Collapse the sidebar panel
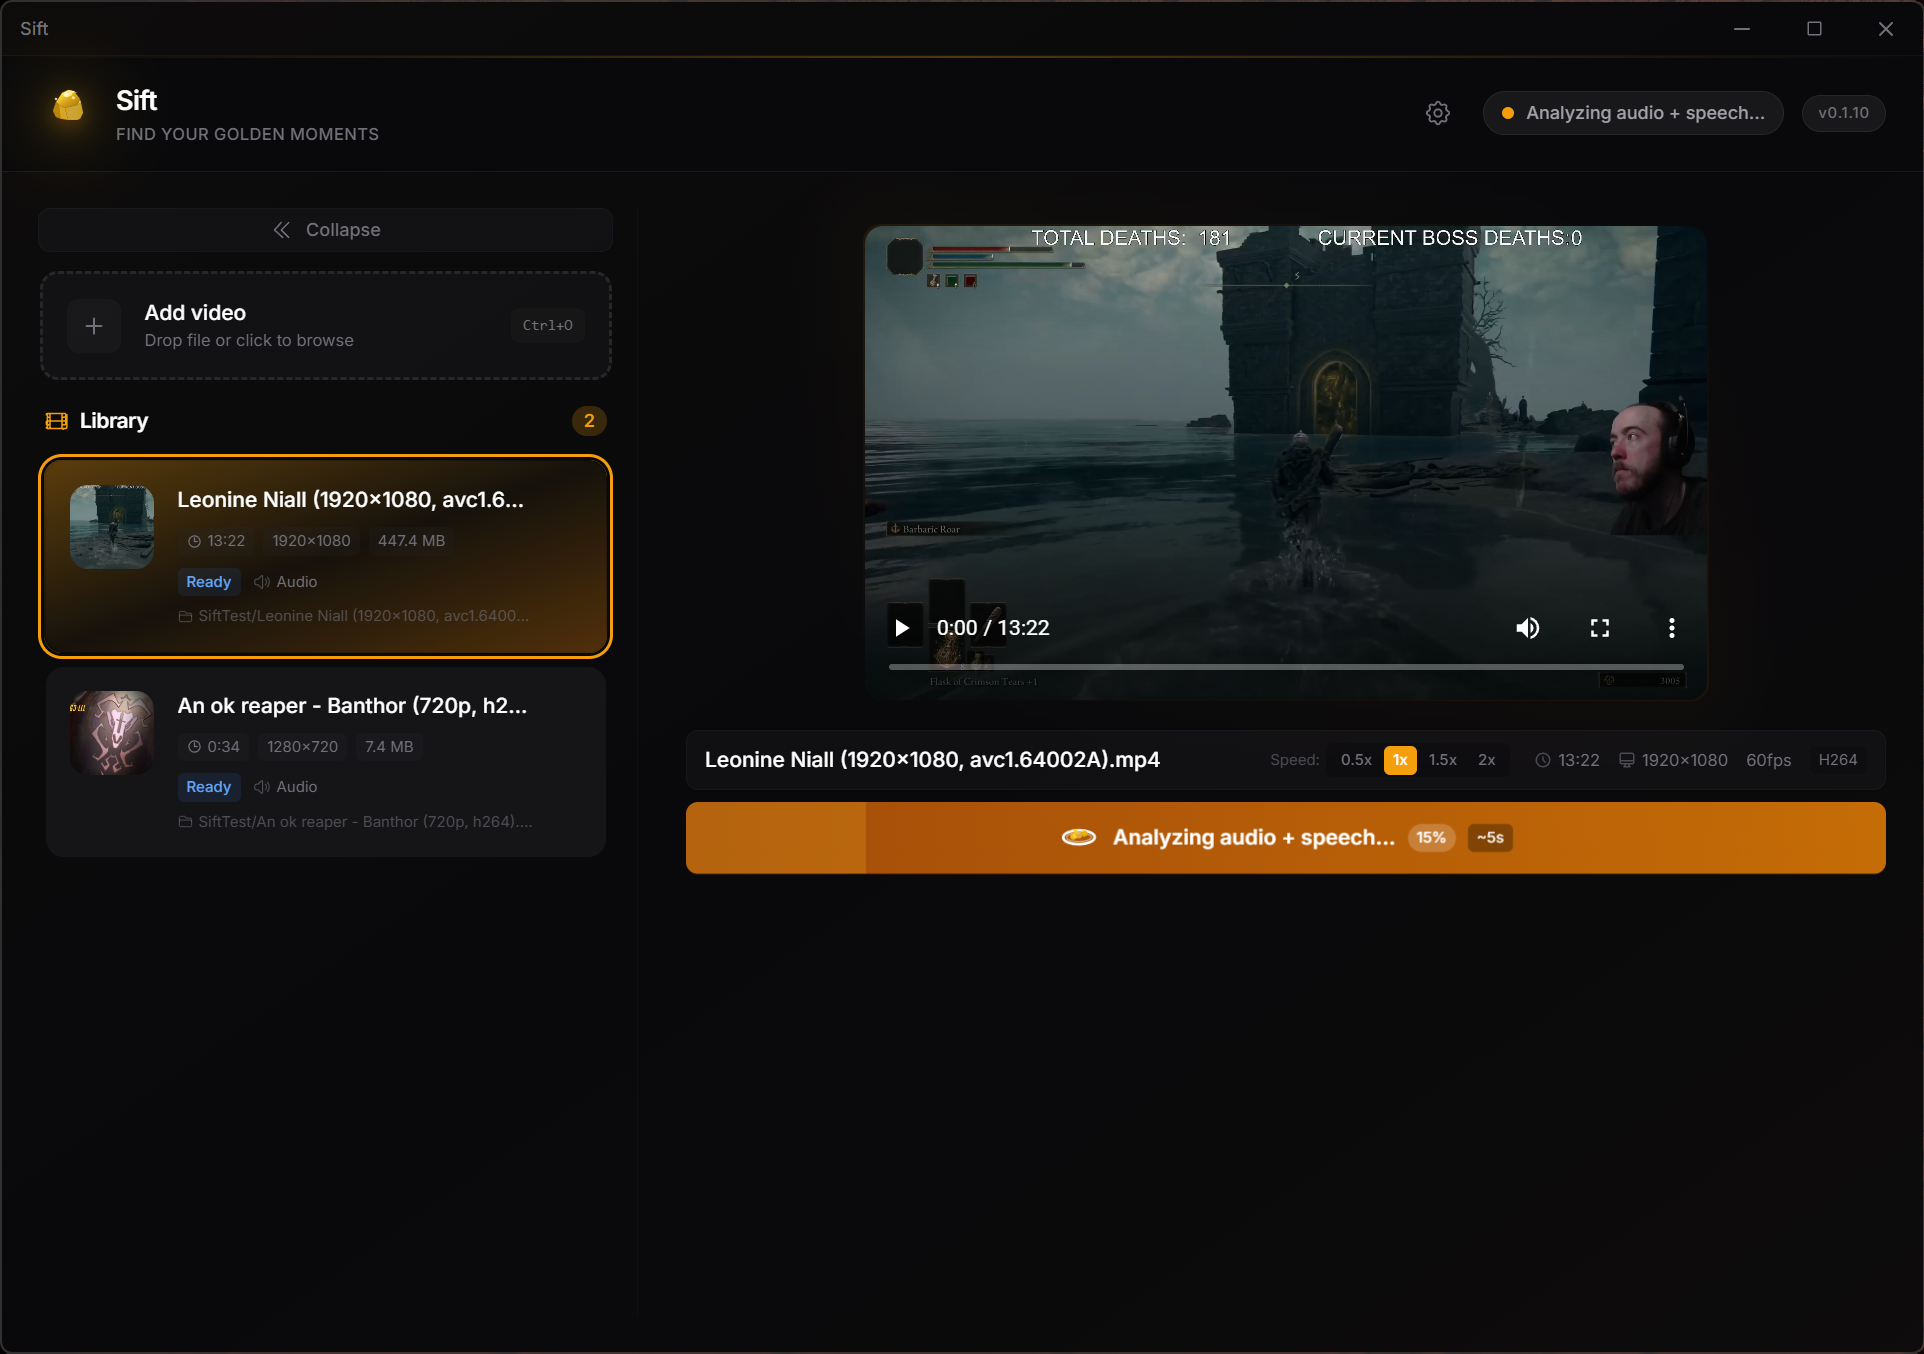The width and height of the screenshot is (1924, 1354). 324,229
